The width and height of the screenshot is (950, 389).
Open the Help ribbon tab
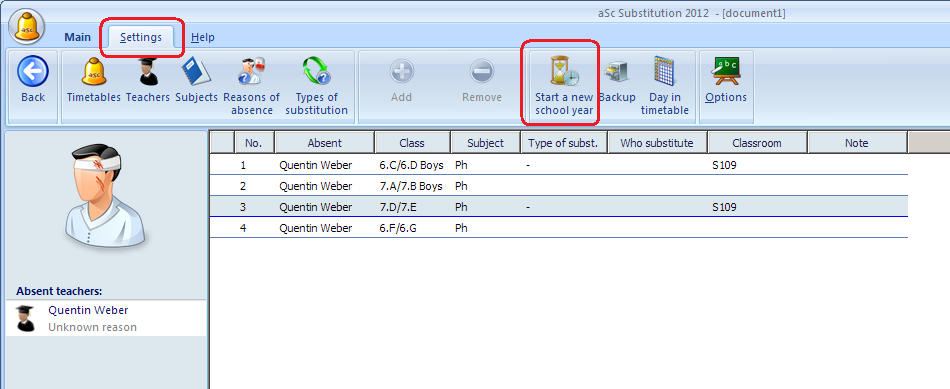click(203, 38)
